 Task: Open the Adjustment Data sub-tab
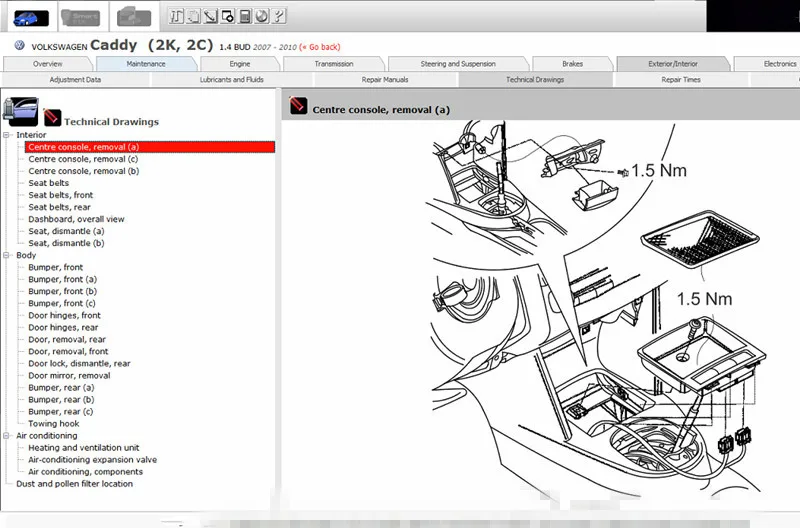[x=75, y=80]
